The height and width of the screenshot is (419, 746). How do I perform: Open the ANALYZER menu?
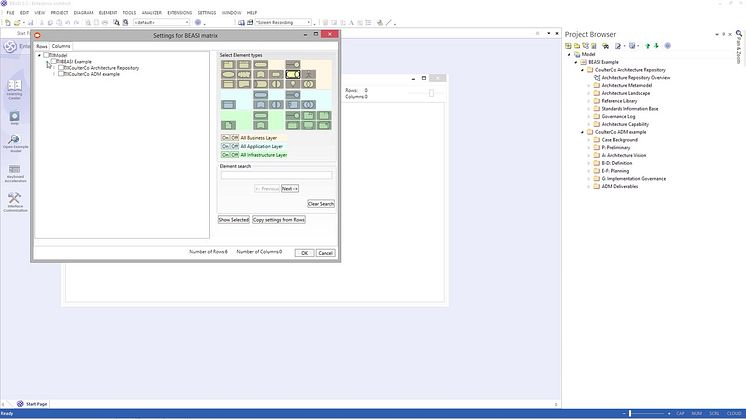pos(152,13)
